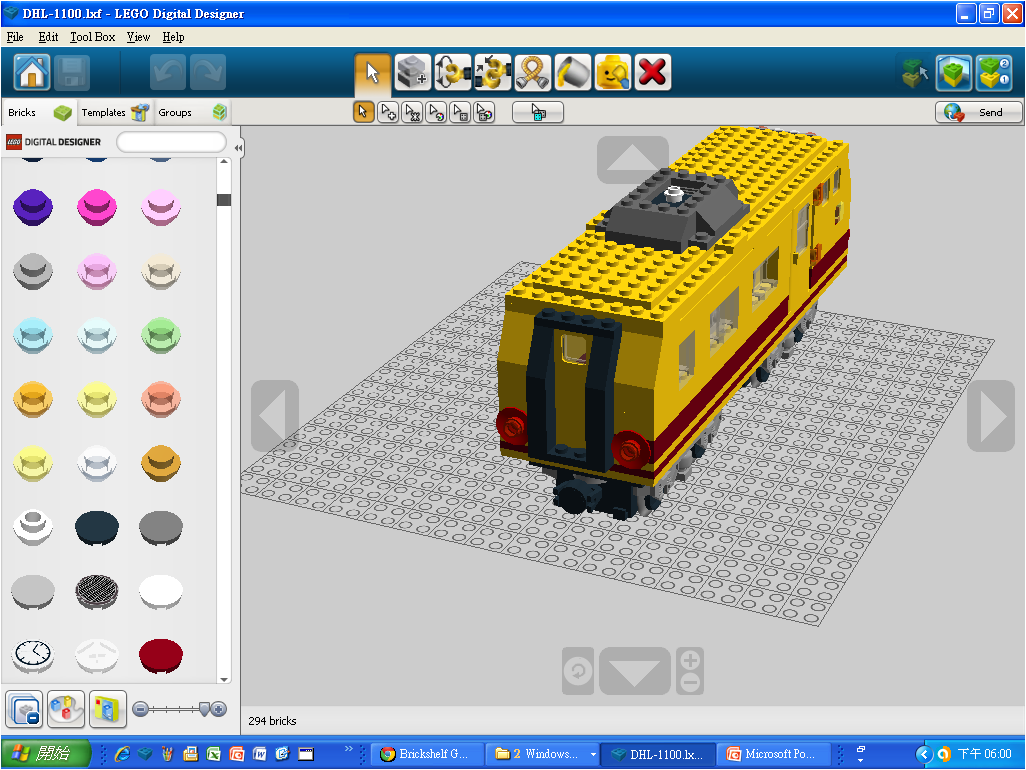Rotate camera right with the arrow button
1026x770 pixels.
tap(990, 415)
